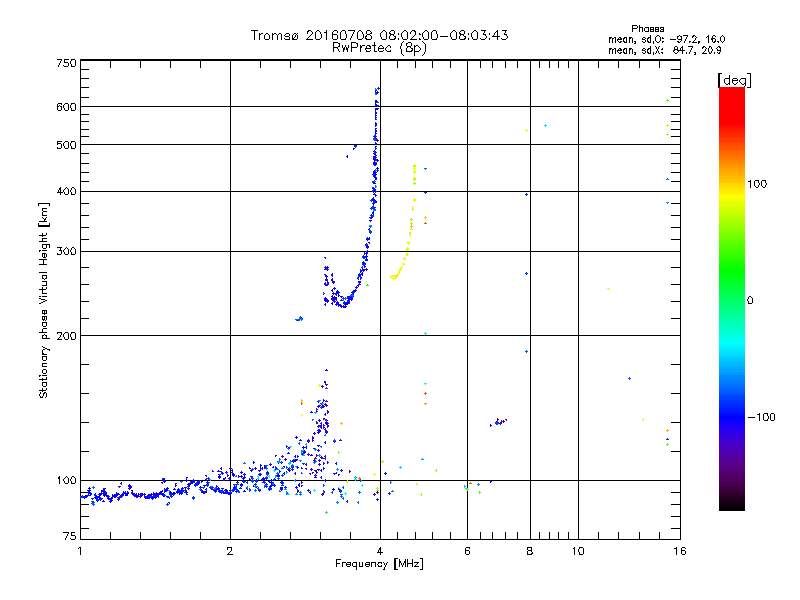Click the x-axis tick label '1'
This screenshot has height=600, width=800.
[x=80, y=551]
